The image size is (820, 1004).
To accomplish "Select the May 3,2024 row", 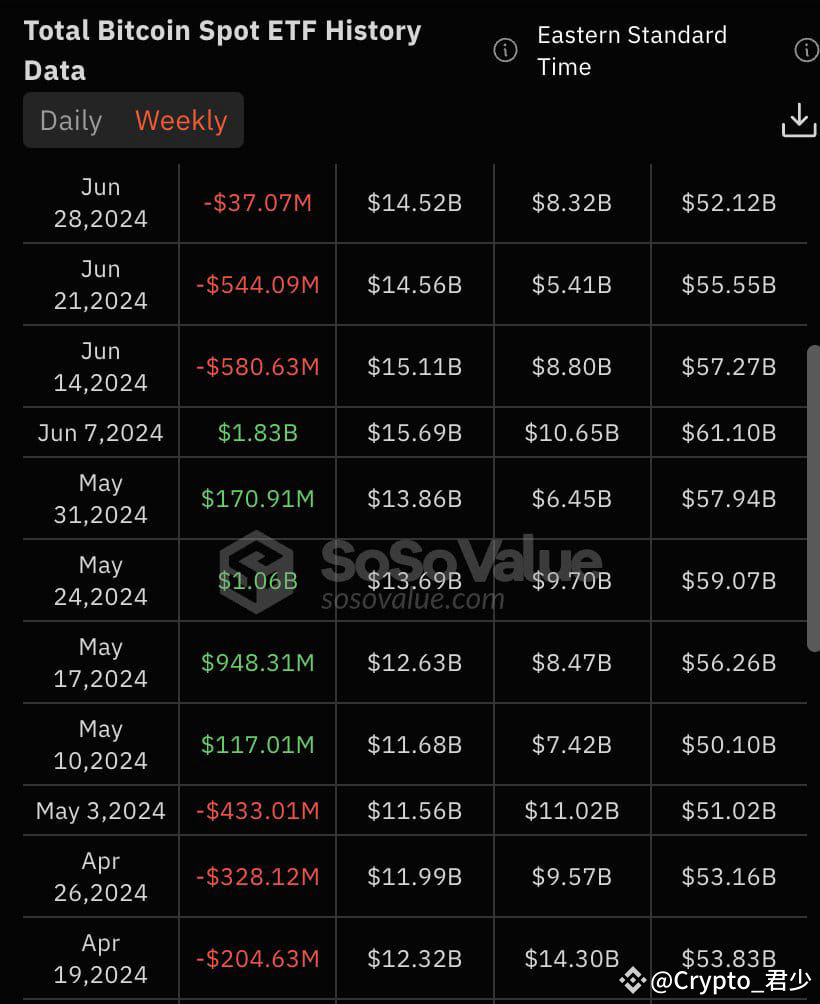I will (x=100, y=811).
